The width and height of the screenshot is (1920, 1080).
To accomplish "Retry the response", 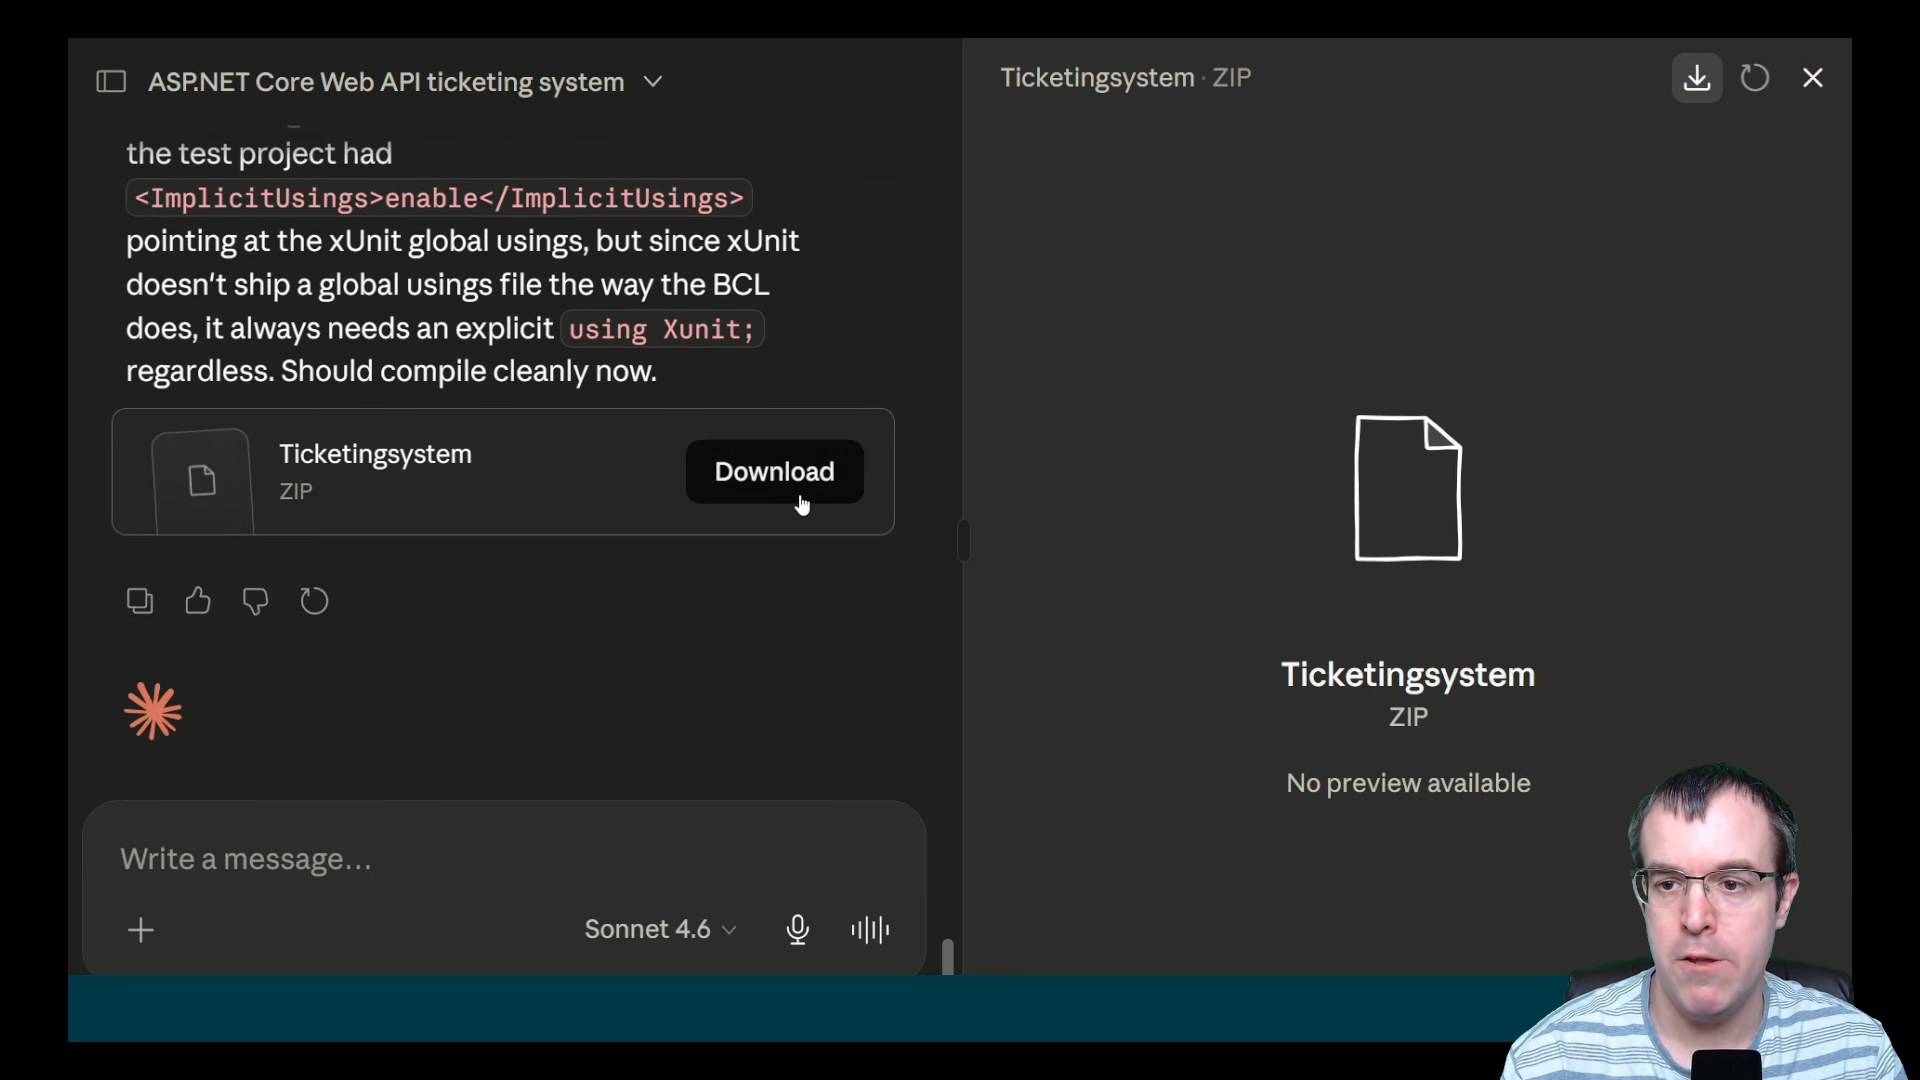I will click(314, 601).
